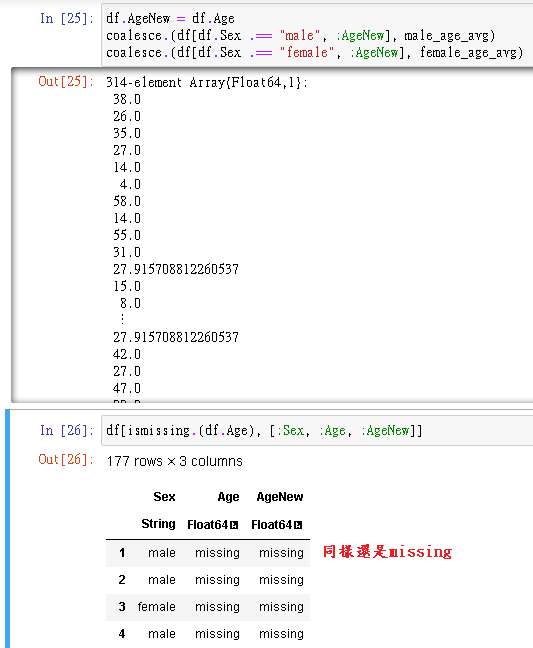Click the ':AgeNew' symbol in cell 26
The height and width of the screenshot is (648, 533).
385,431
